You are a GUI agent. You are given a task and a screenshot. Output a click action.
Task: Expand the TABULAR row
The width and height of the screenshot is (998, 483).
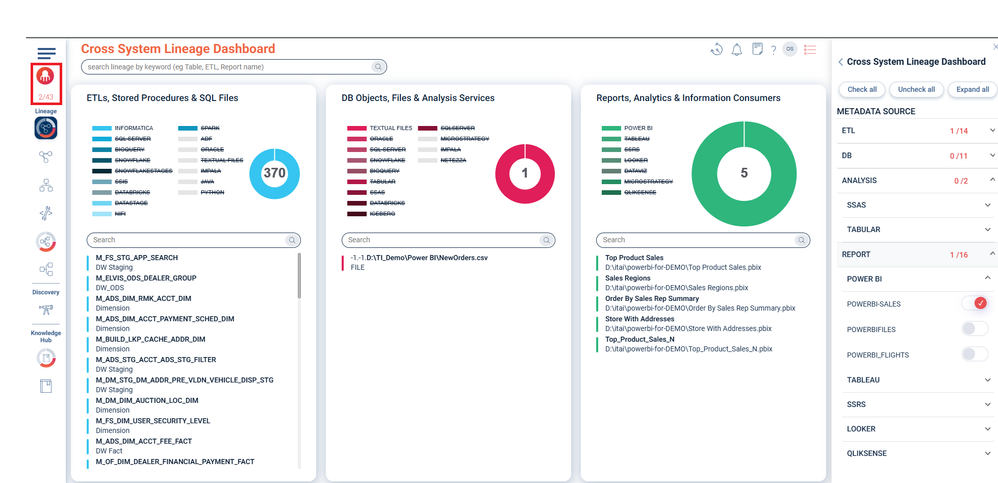click(x=916, y=229)
